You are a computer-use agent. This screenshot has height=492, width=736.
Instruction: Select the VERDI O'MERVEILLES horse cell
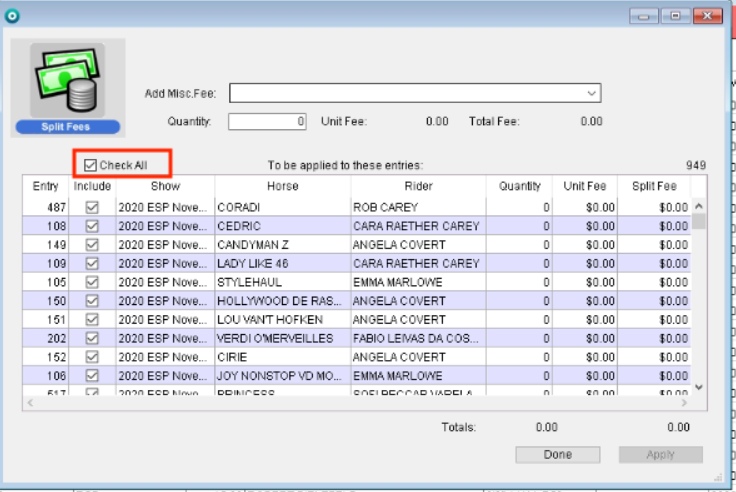283,338
